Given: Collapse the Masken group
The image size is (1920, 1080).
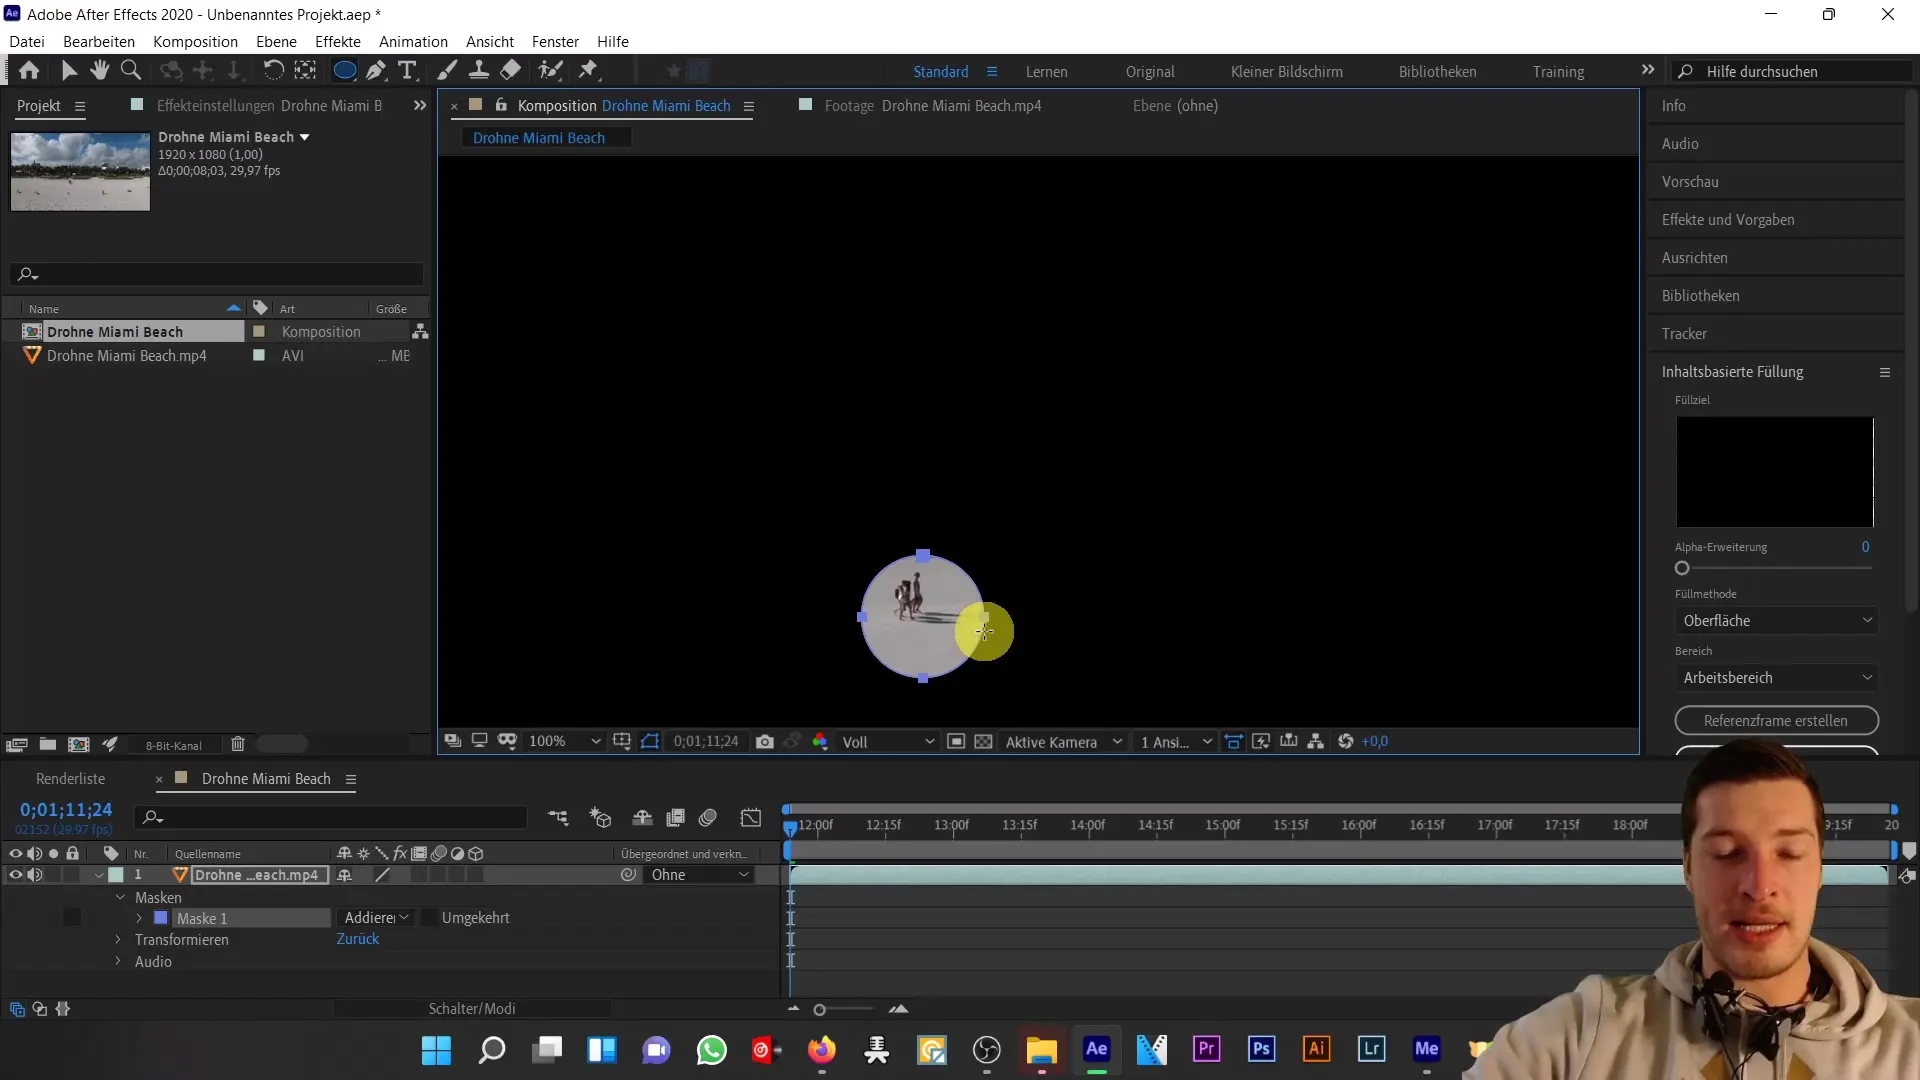Looking at the screenshot, I should coord(120,898).
